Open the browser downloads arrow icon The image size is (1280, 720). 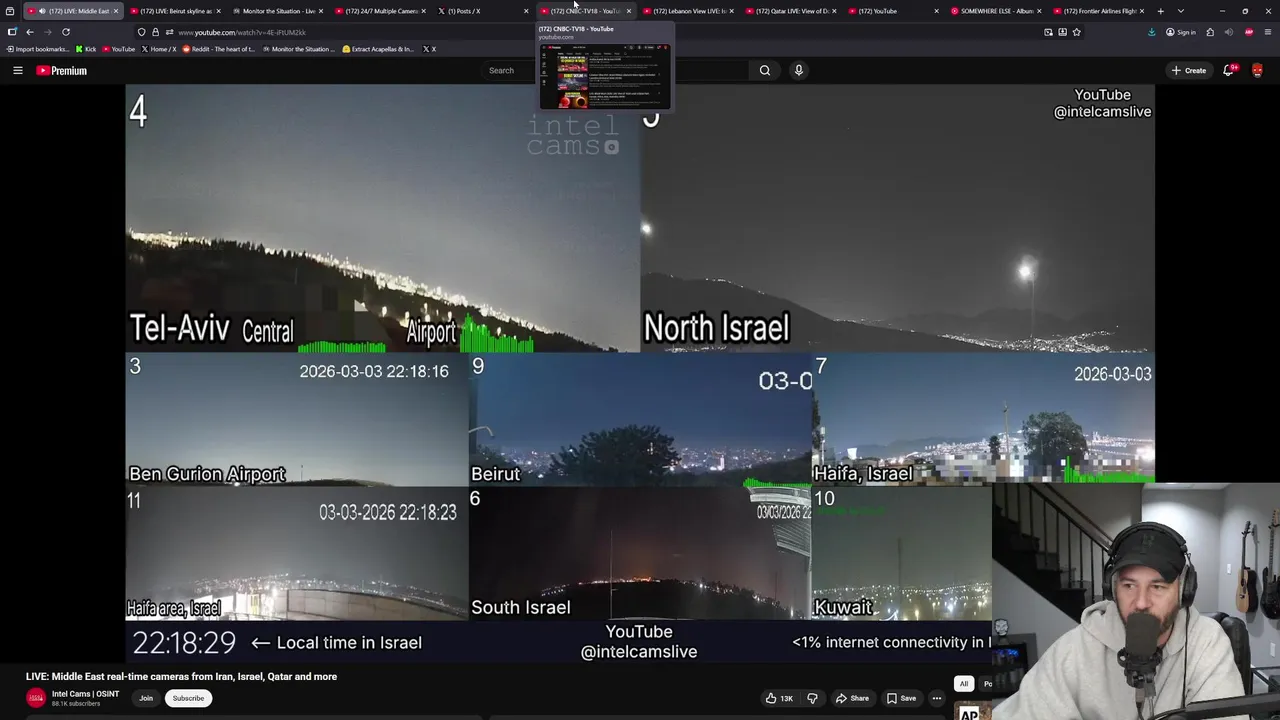pos(1152,32)
